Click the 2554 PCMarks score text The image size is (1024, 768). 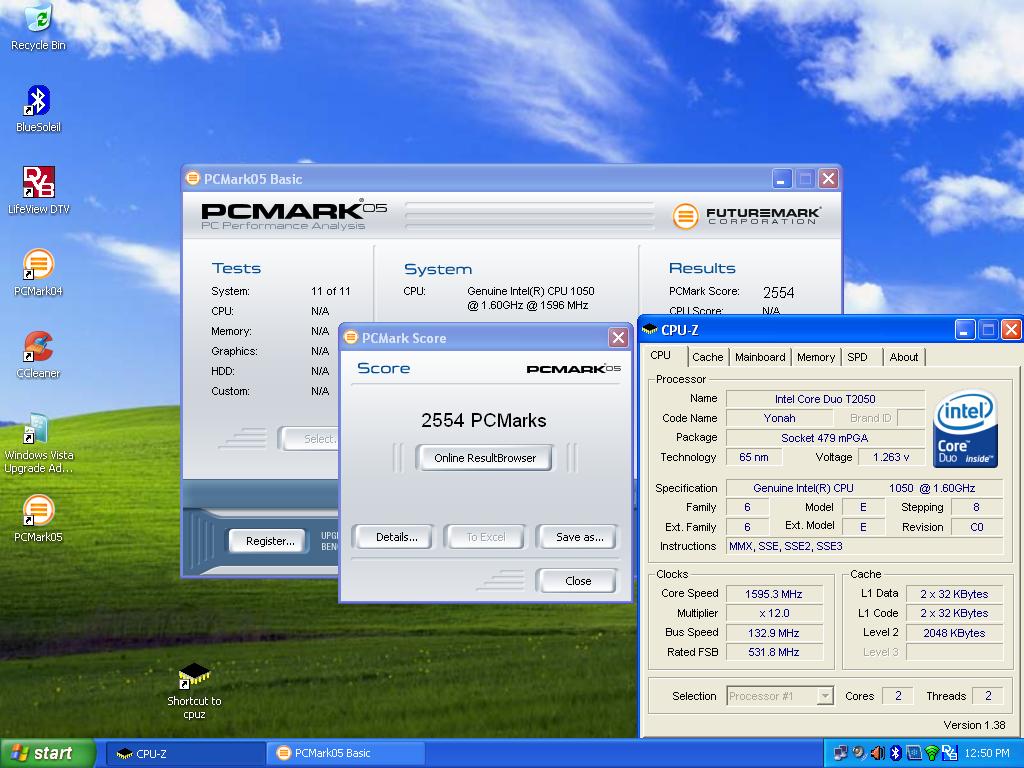point(484,421)
